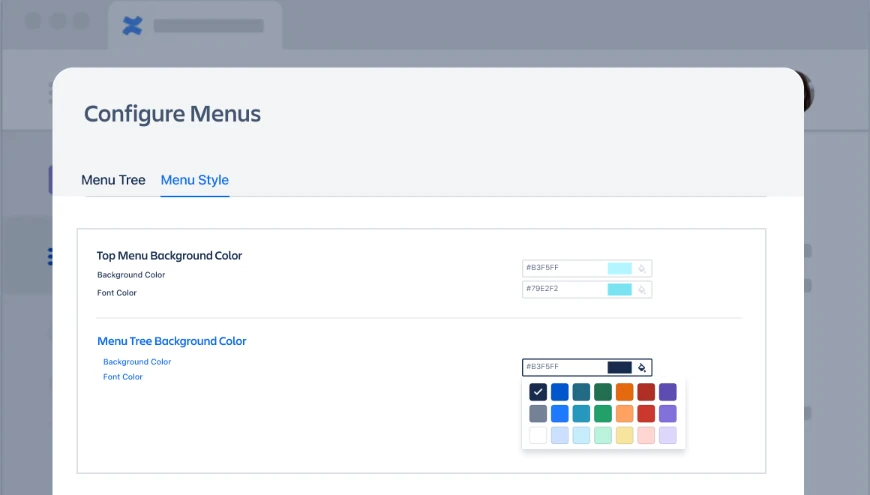
Task: Click the Menu Tree Background Color heading
Action: tap(172, 341)
